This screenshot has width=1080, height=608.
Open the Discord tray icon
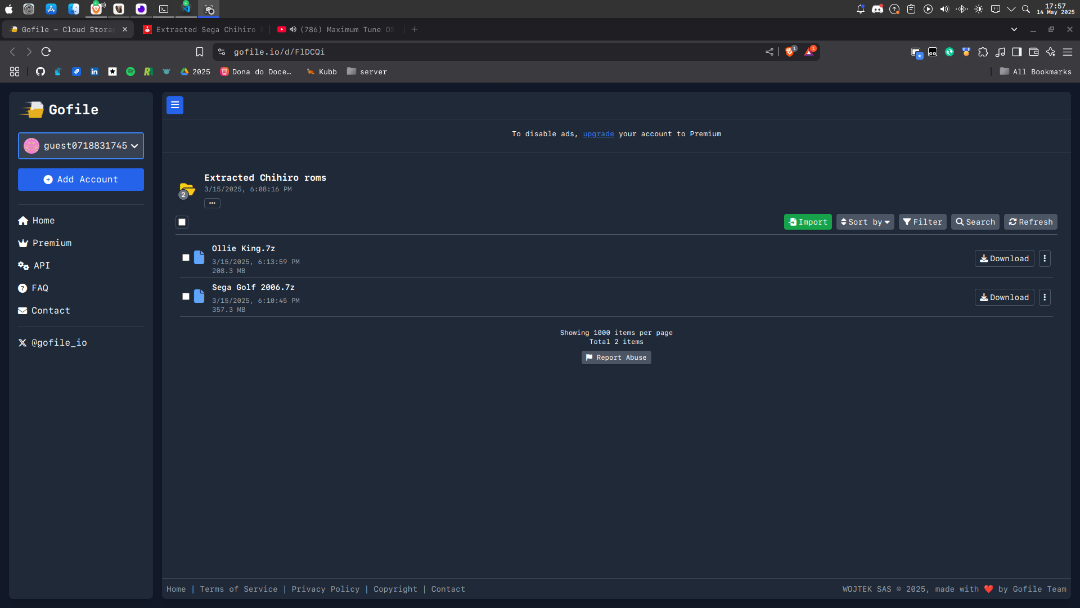[878, 9]
